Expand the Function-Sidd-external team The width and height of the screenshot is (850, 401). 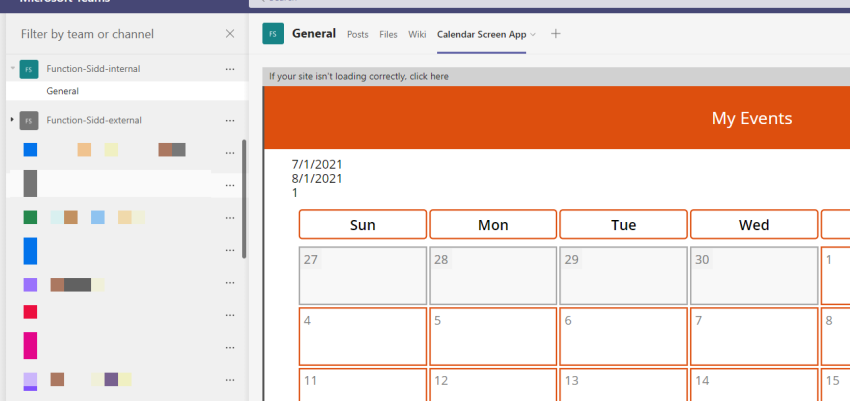pos(12,119)
